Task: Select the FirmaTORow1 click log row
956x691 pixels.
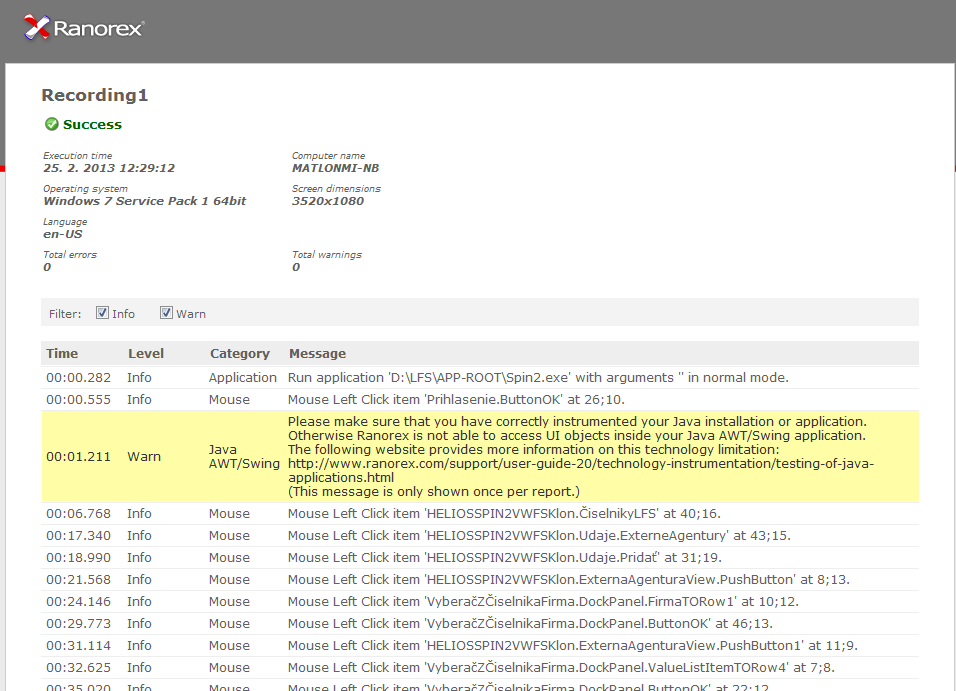Action: click(x=480, y=601)
